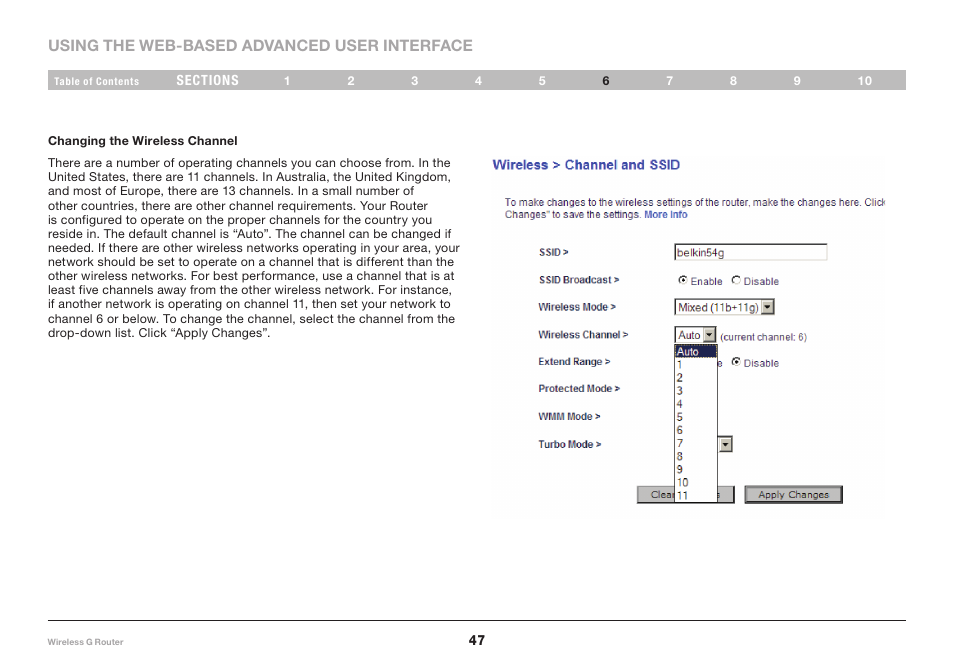
Task: Choose channel 10 in the list
Action: coord(696,482)
